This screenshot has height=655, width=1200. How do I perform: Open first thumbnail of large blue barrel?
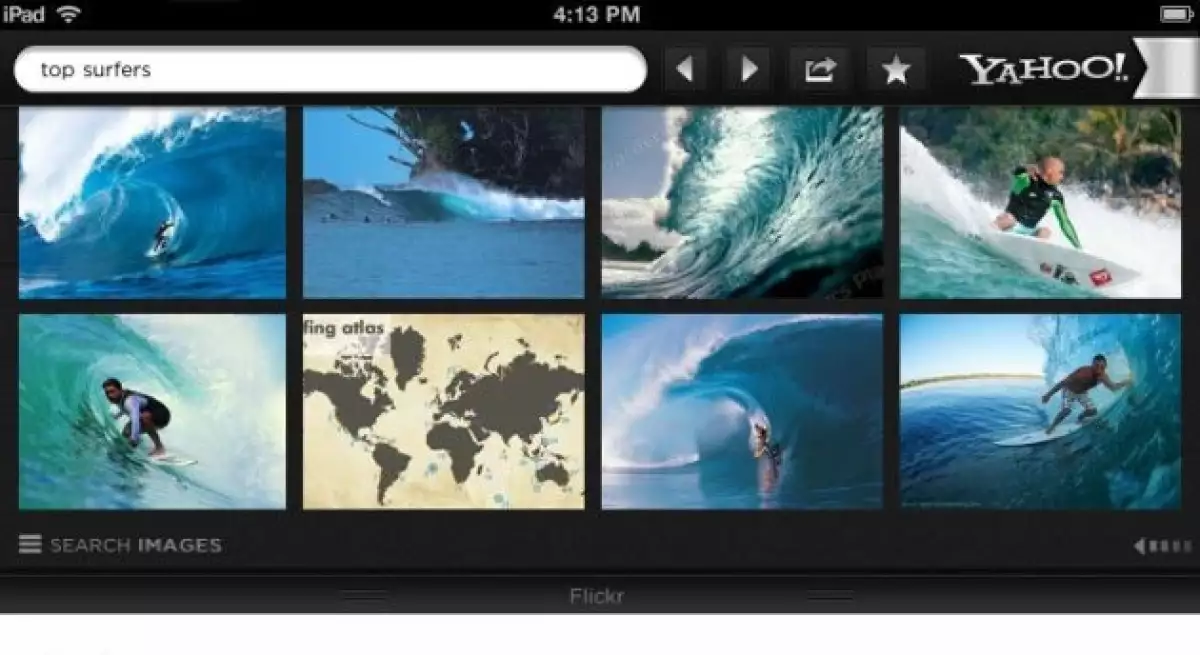(152, 203)
